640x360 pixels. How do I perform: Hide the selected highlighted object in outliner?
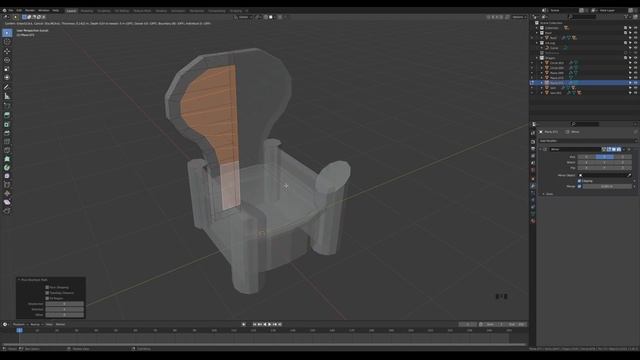pos(636,83)
